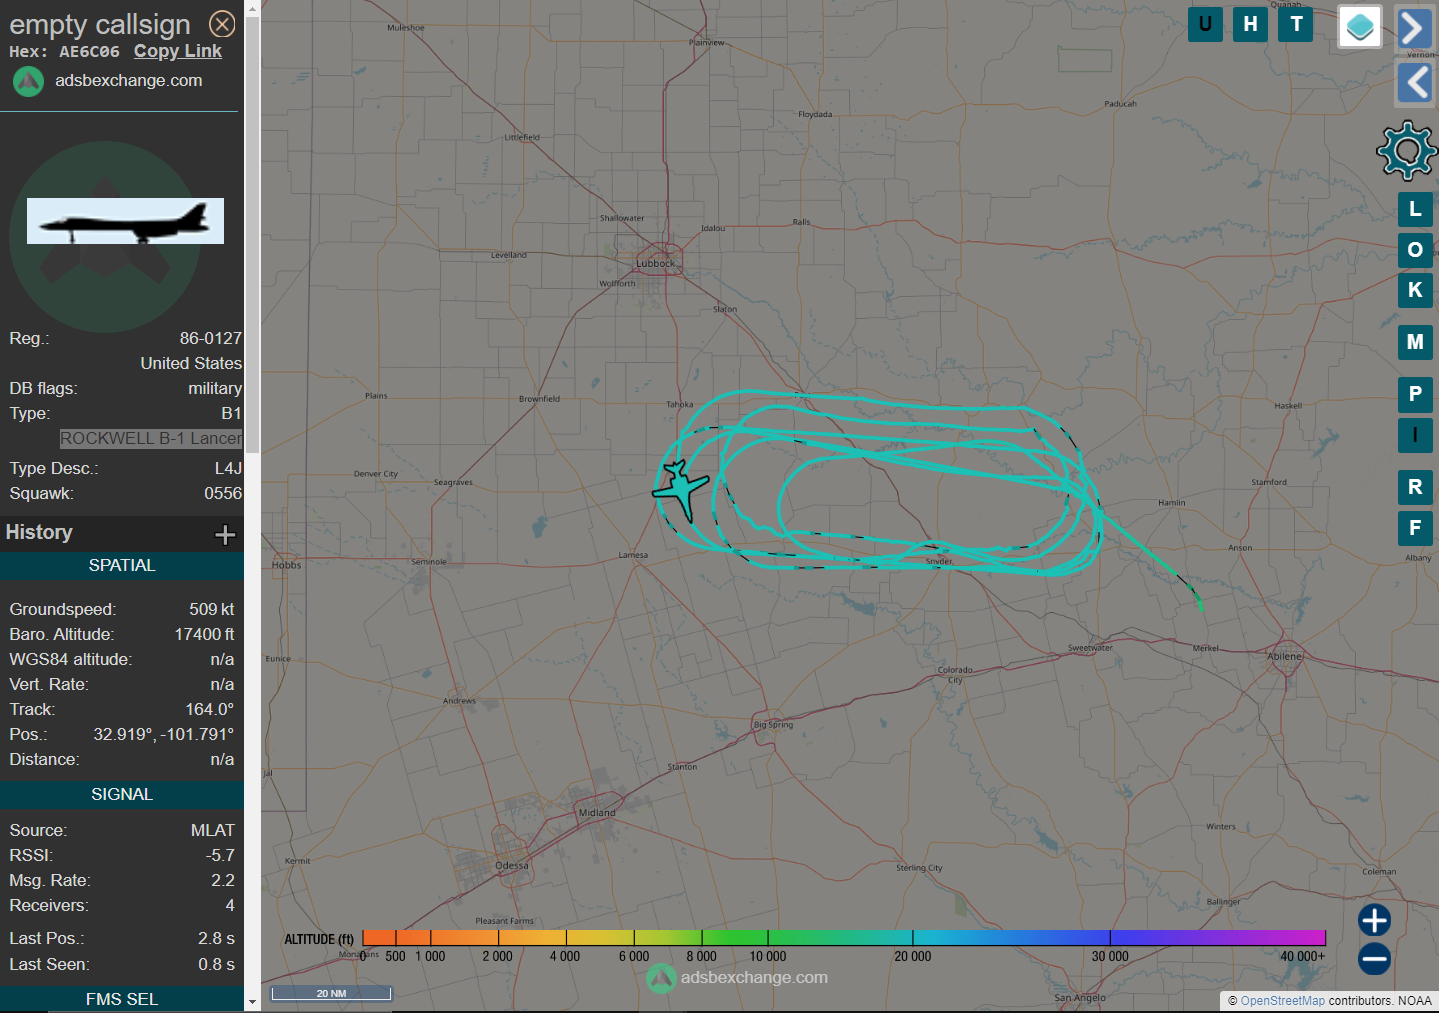Click the baro altitude value 17400 ft
This screenshot has height=1013, width=1439.
205,635
